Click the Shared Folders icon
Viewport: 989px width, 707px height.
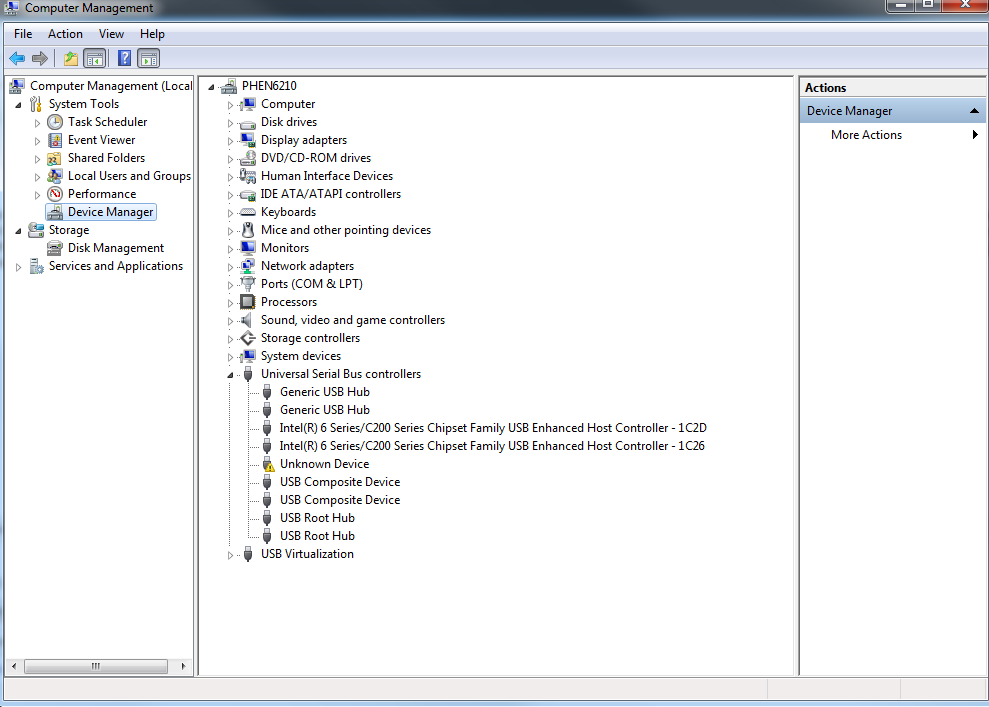[55, 158]
